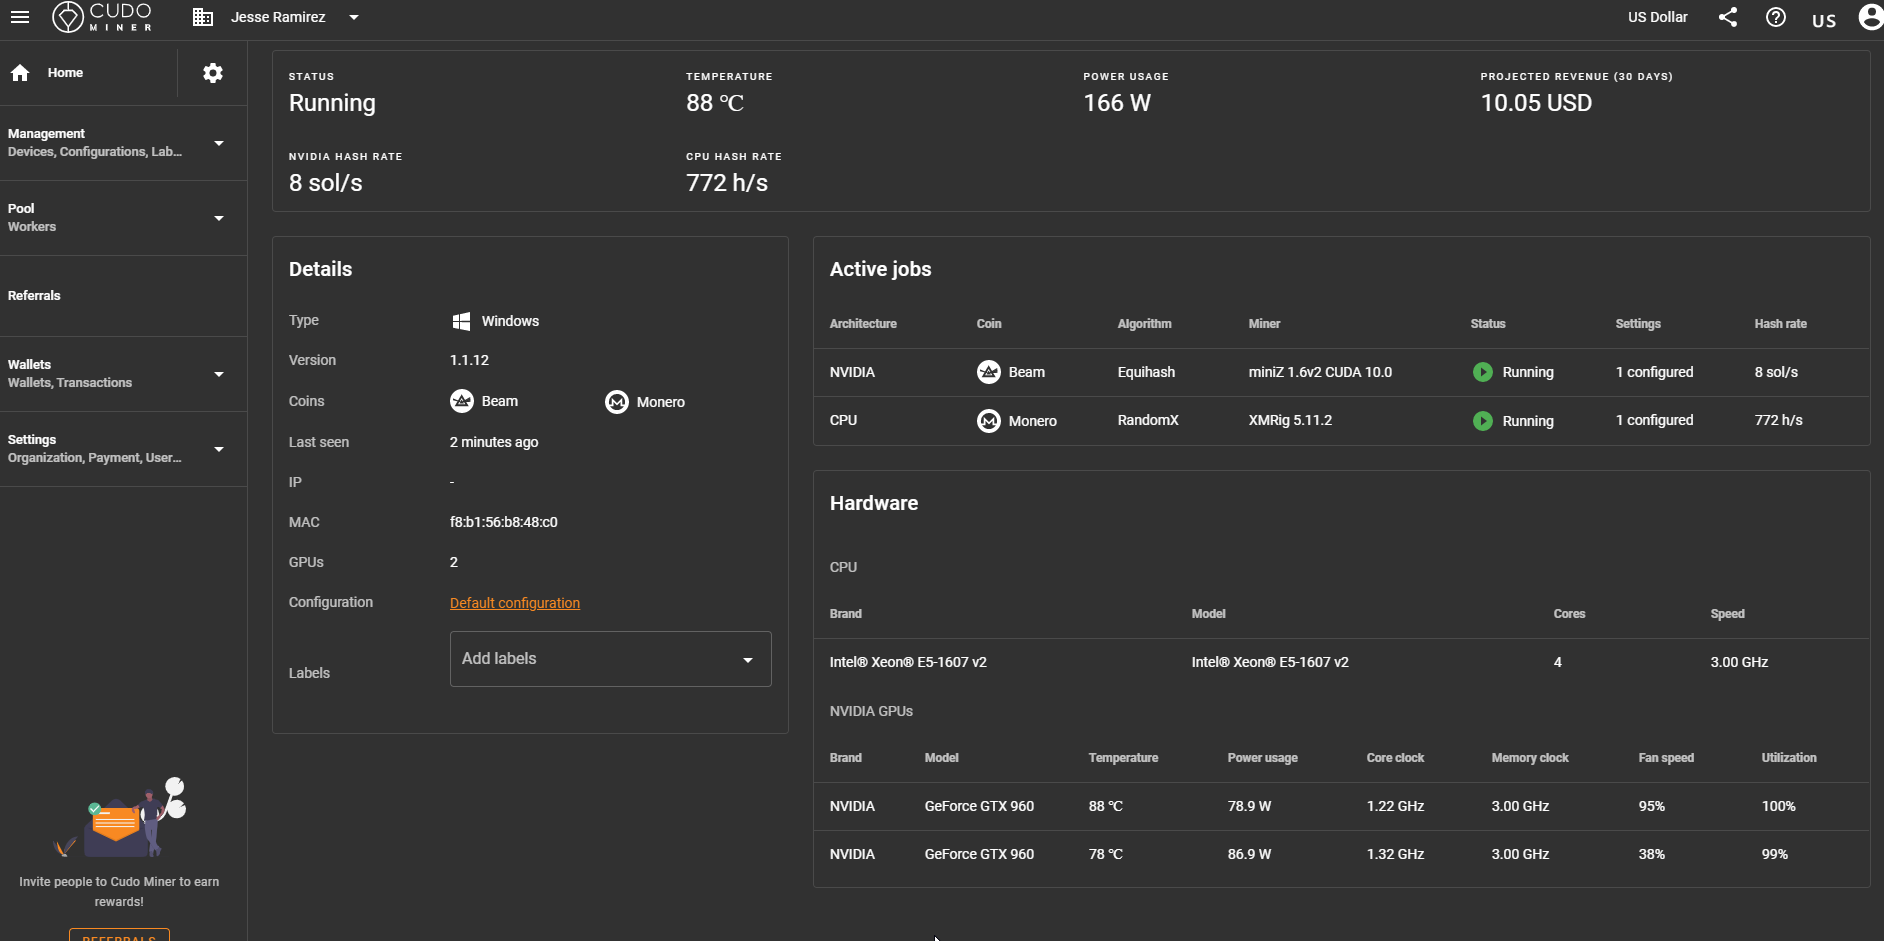
Task: Click the 78.9 W GPU power value
Action: pyautogui.click(x=1249, y=806)
